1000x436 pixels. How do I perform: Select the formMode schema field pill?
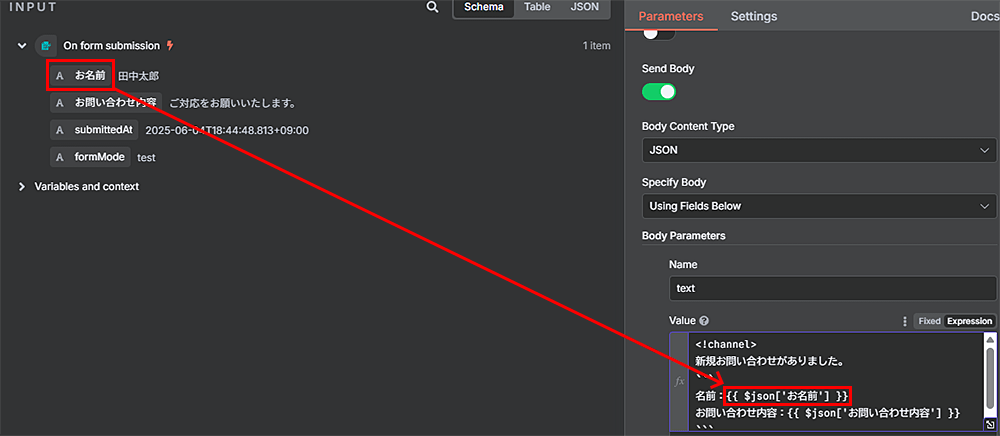click(x=90, y=157)
